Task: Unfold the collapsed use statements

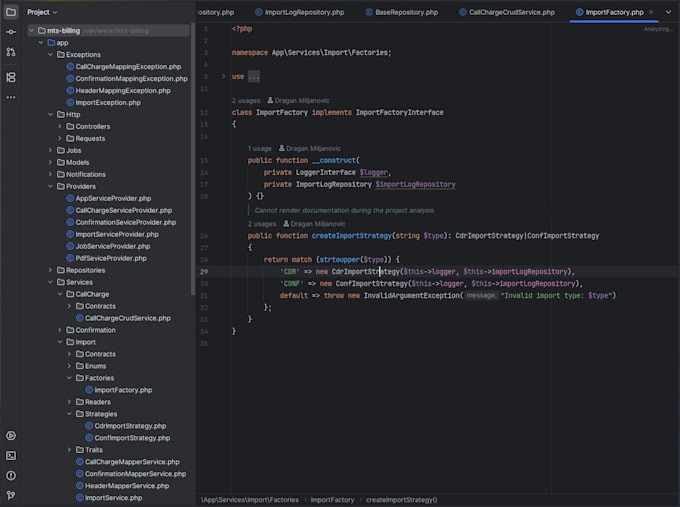Action: click(x=223, y=77)
